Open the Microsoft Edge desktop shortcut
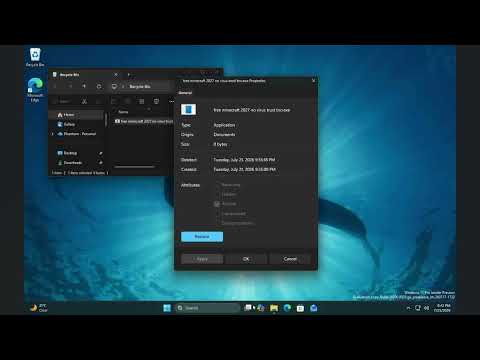Viewport: 480px width, 360px height. pyautogui.click(x=35, y=90)
